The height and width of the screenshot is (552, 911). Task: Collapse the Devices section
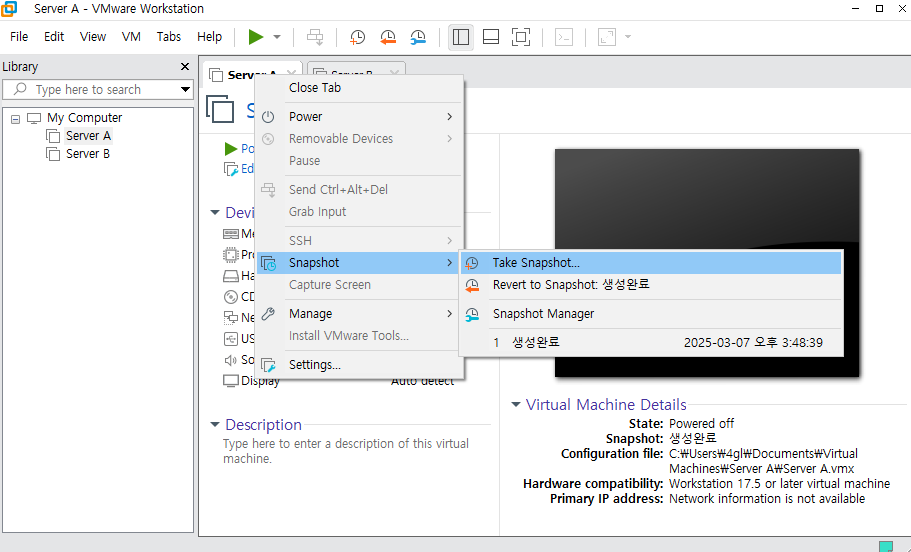coord(215,213)
